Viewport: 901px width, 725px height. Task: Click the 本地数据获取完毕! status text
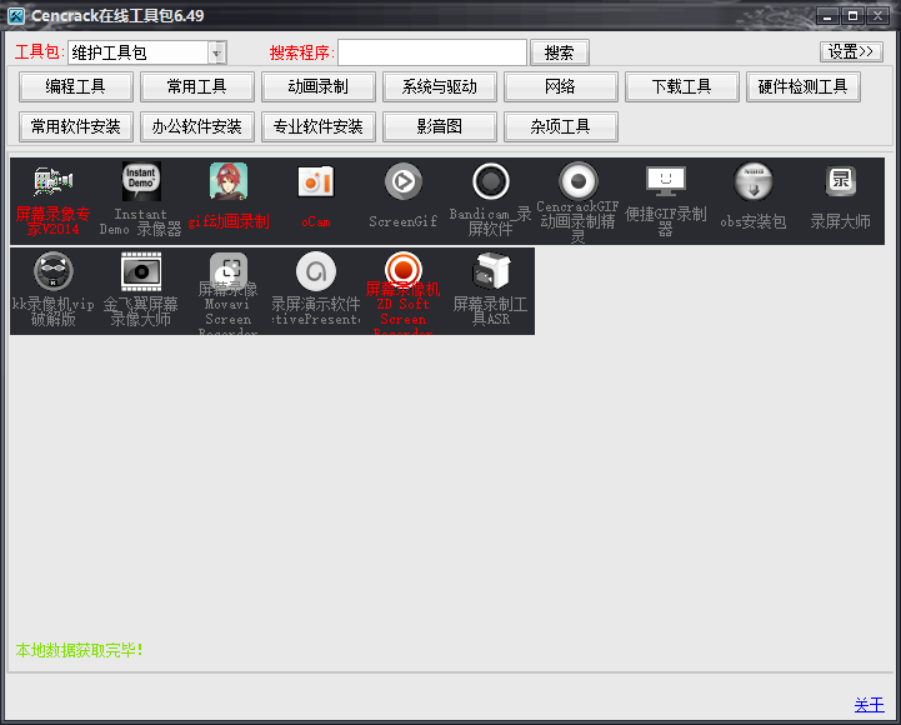coord(79,650)
